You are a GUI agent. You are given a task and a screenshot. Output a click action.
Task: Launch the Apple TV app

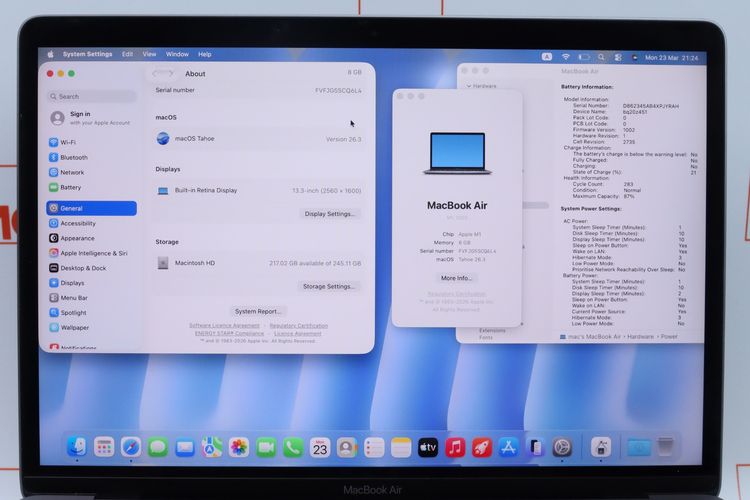pyautogui.click(x=428, y=447)
